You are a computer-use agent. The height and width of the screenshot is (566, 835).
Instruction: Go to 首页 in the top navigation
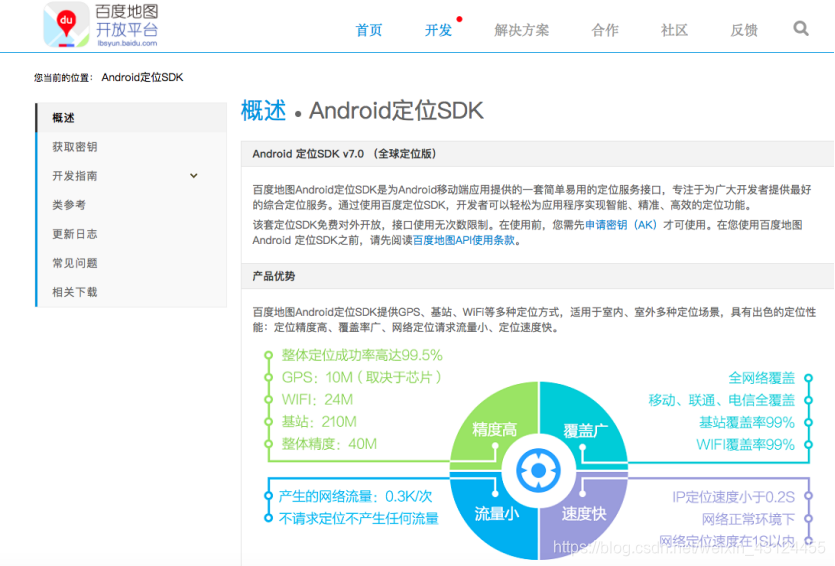point(369,30)
